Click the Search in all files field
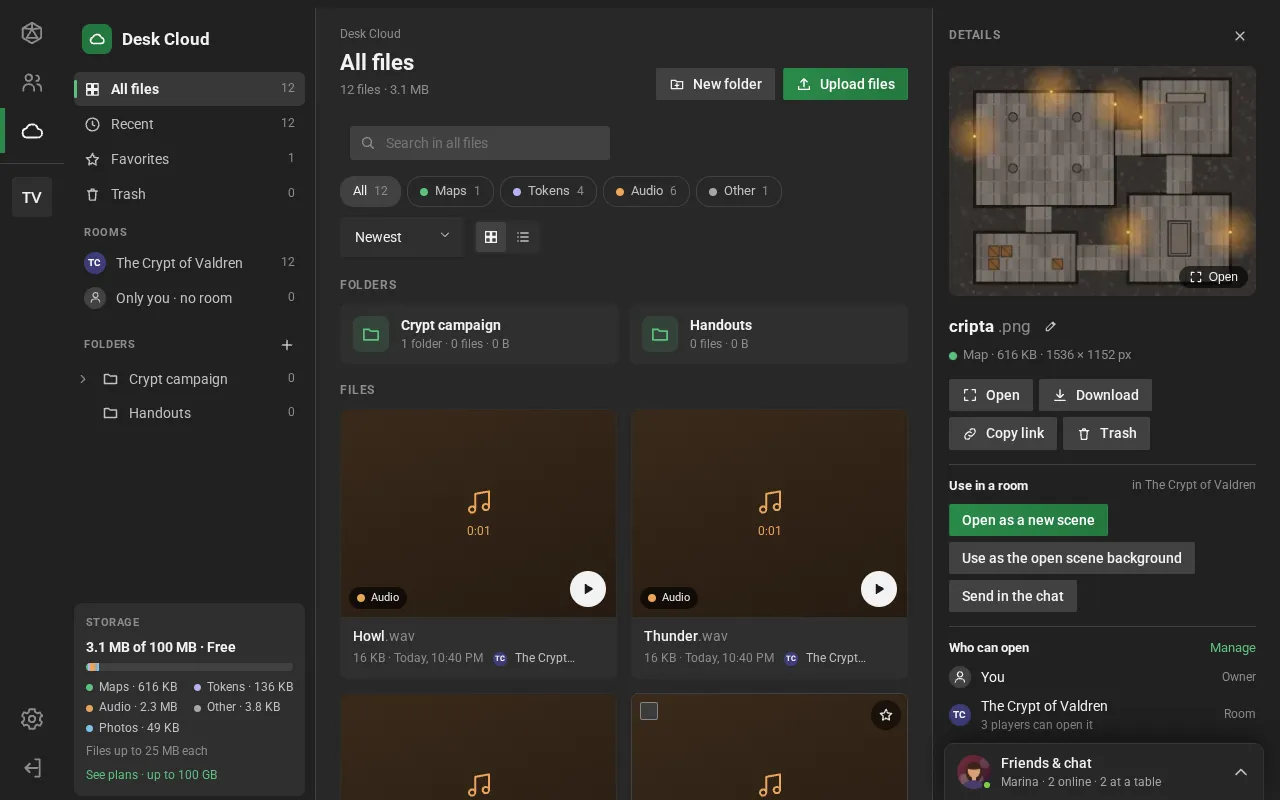This screenshot has width=1280, height=800. (x=480, y=143)
